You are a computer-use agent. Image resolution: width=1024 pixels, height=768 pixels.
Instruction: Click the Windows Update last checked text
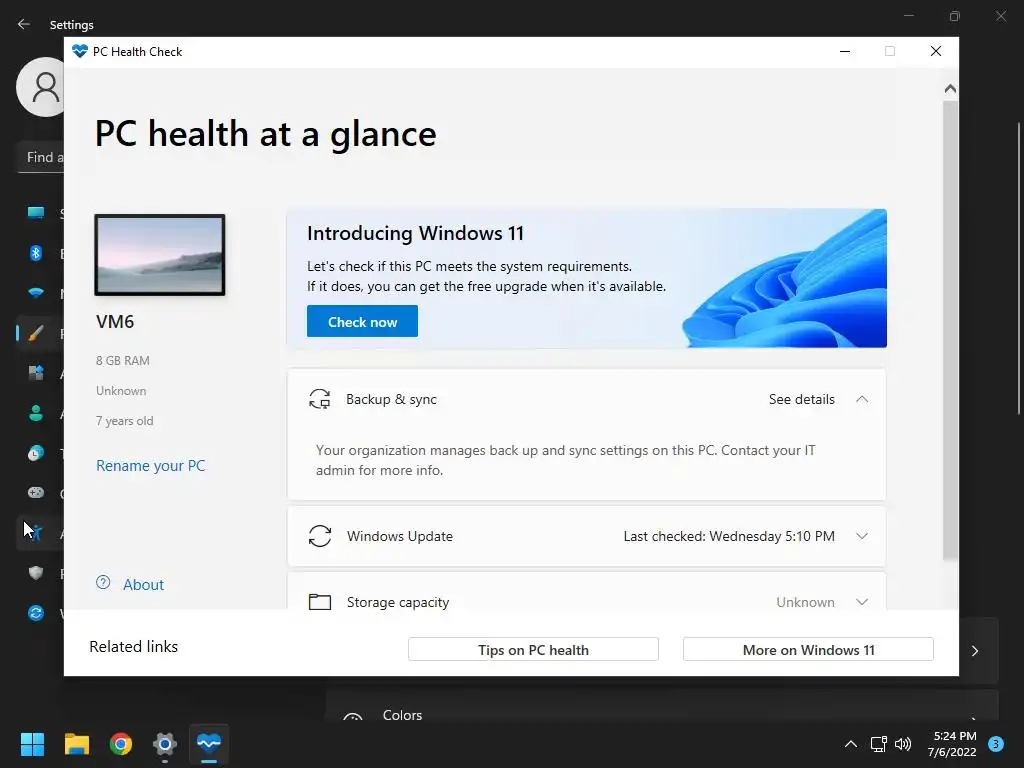(x=729, y=536)
